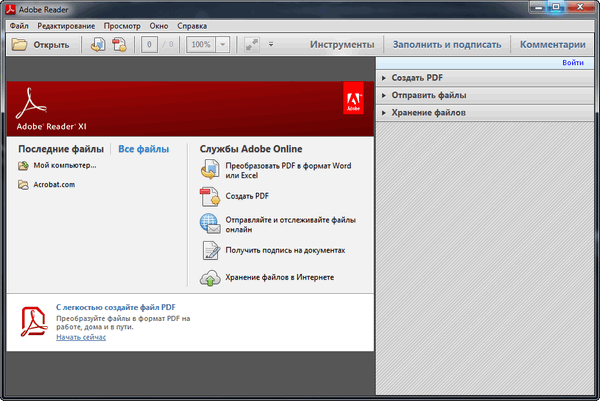600x401 pixels.
Task: Click the Мой компьютер folder icon
Action: 23,166
